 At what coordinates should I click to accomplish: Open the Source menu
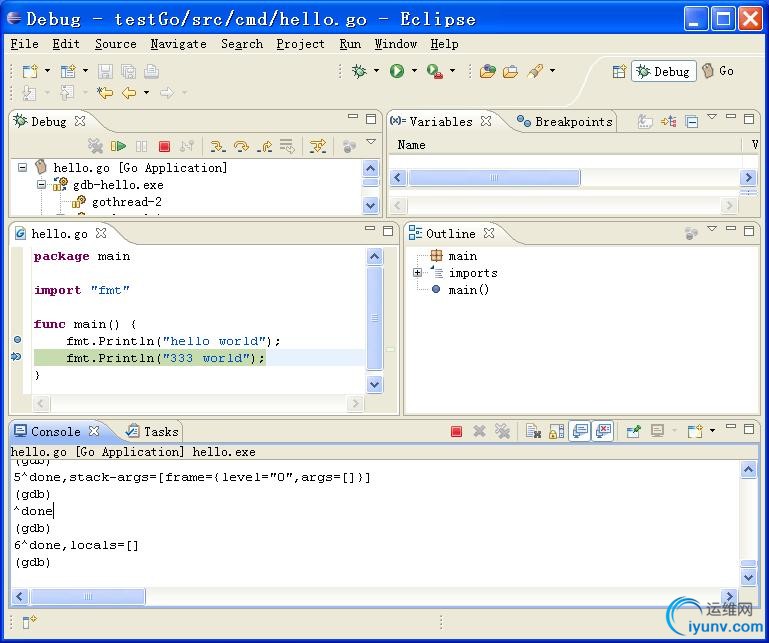tap(116, 44)
